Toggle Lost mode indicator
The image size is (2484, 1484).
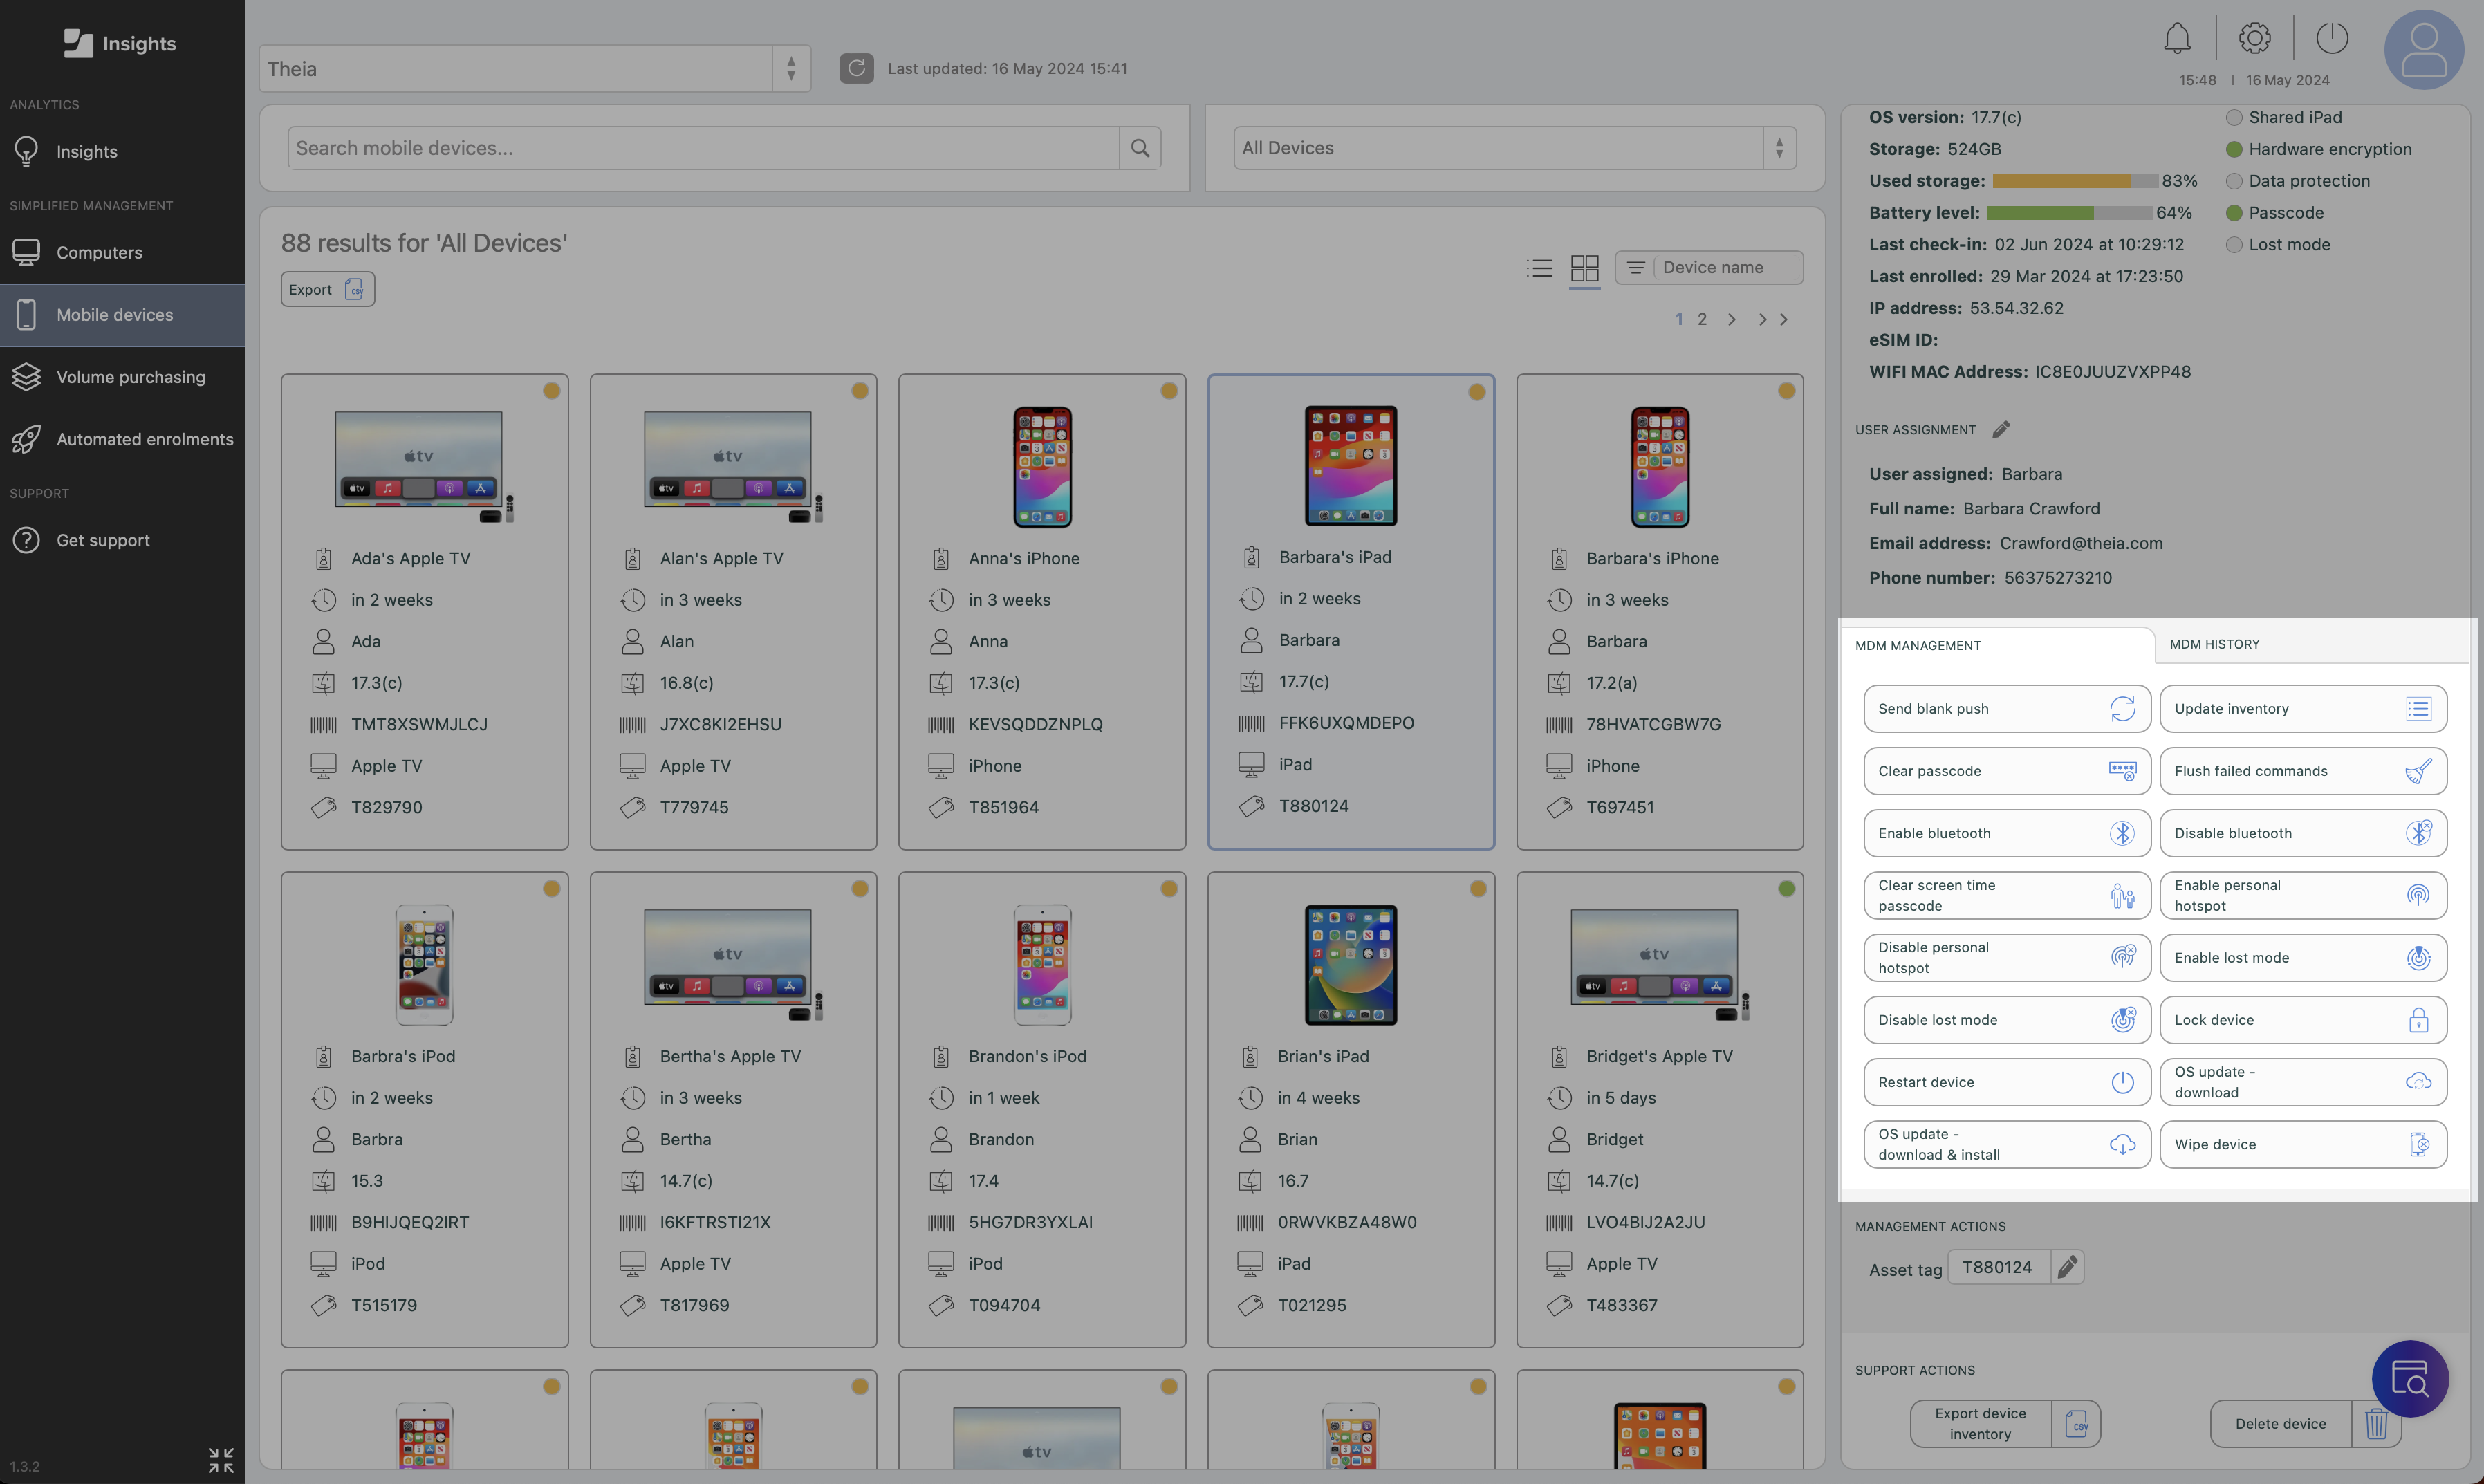pos(2233,245)
